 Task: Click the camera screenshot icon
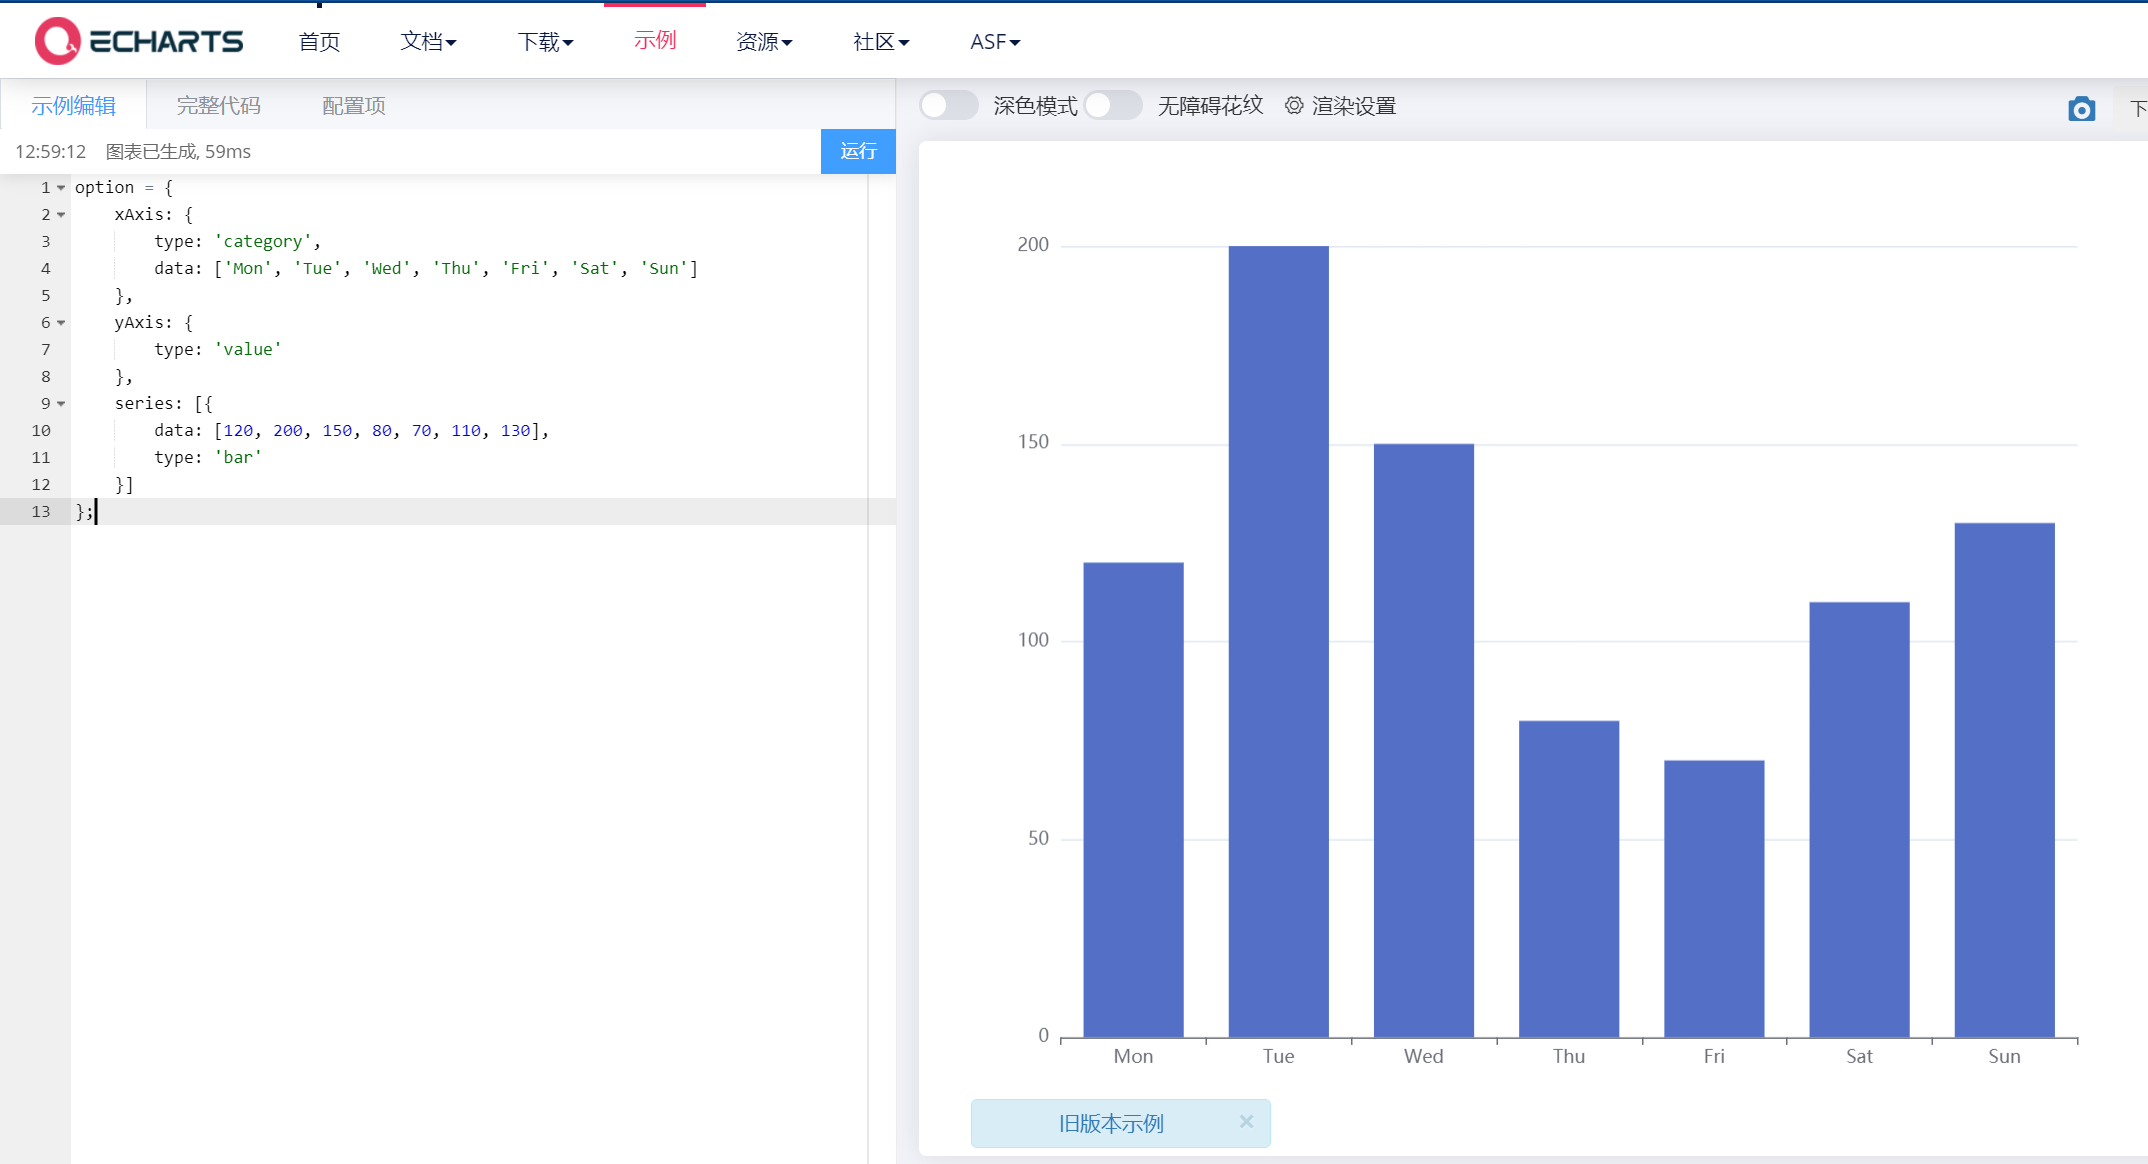[2081, 109]
